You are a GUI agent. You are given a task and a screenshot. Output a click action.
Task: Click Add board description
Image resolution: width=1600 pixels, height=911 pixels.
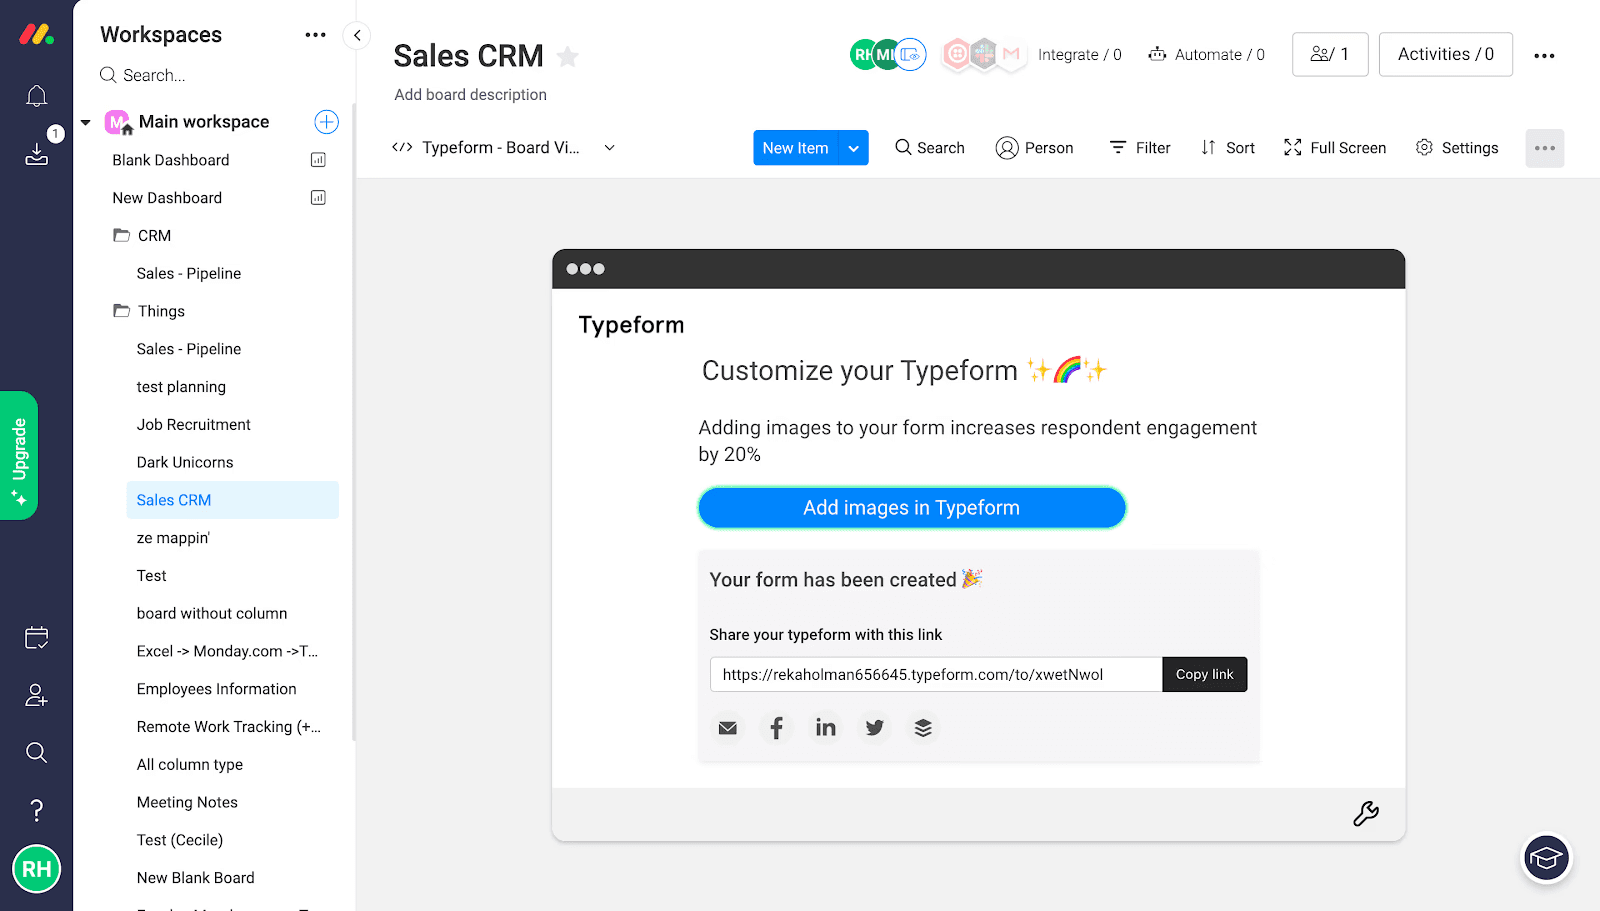[x=471, y=95]
